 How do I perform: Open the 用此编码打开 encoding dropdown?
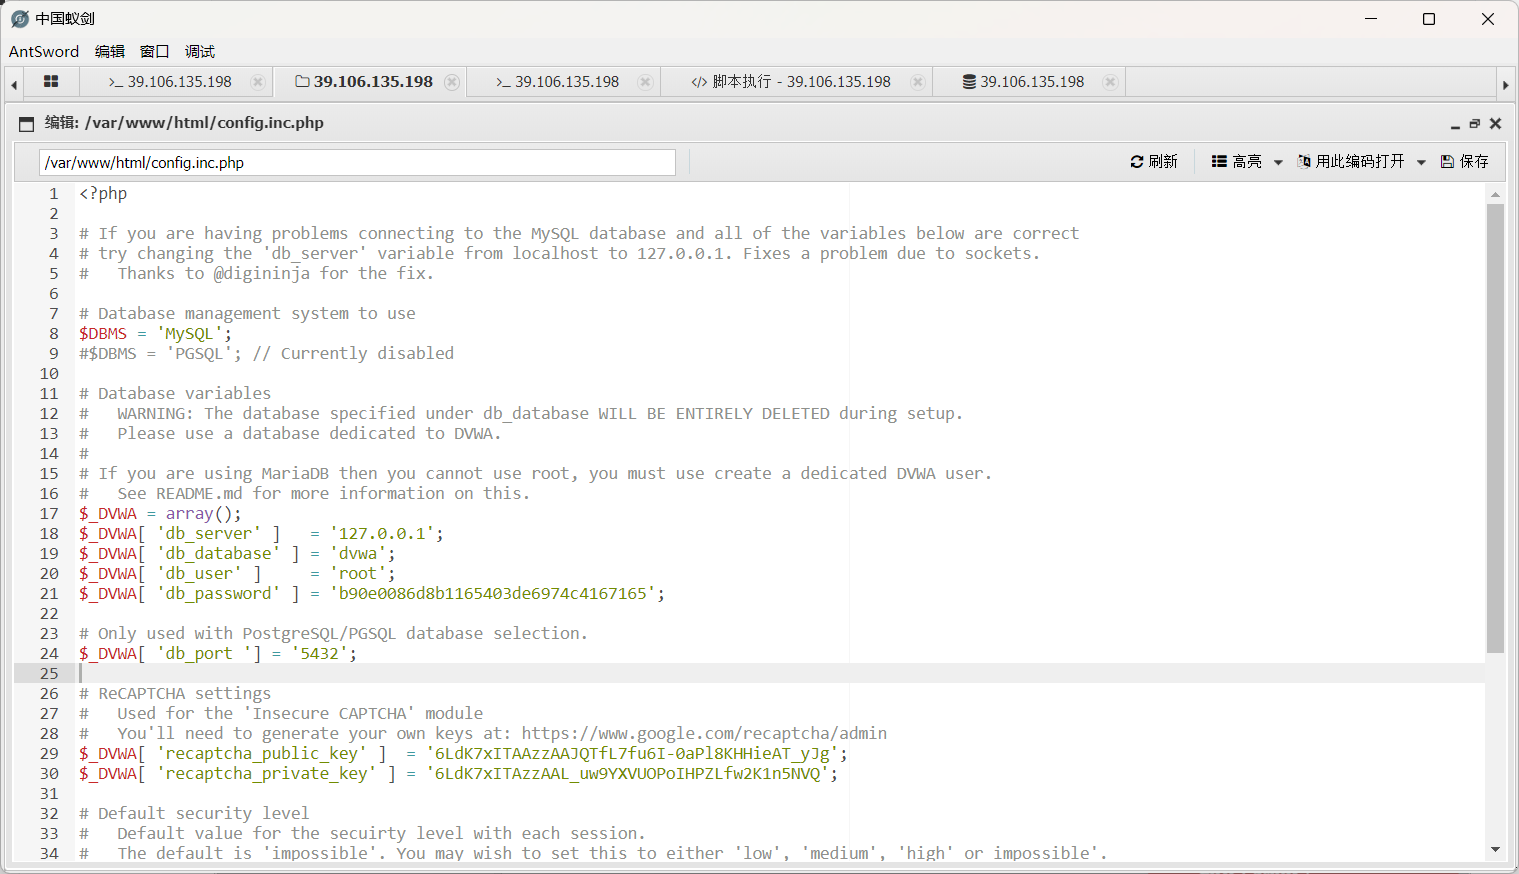(1361, 161)
